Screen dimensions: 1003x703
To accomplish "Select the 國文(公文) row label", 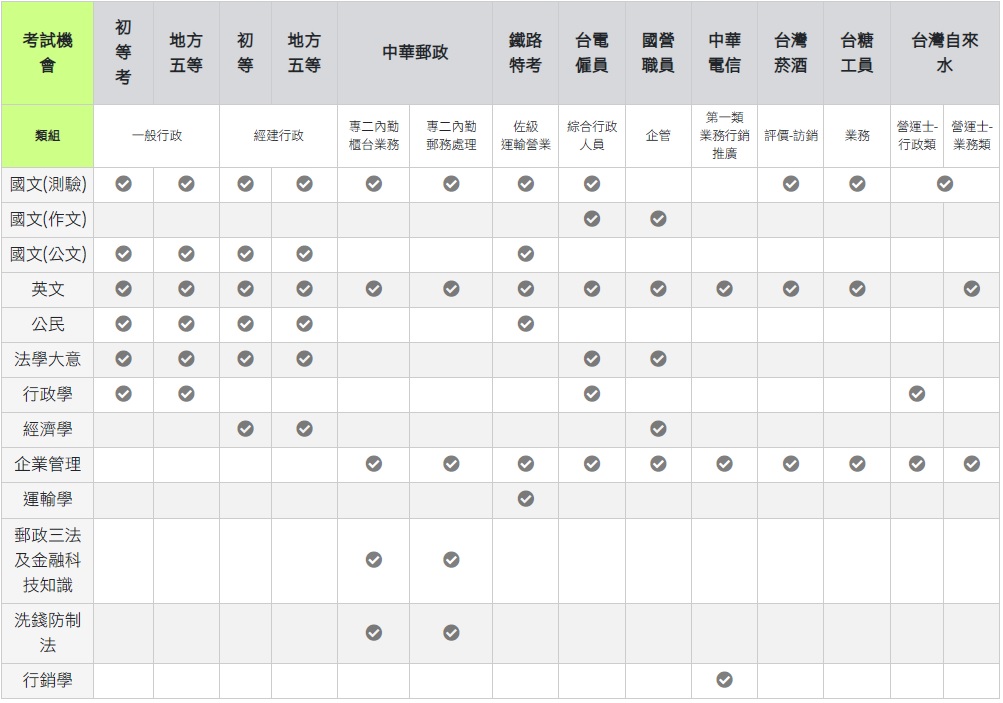I will 47,255.
